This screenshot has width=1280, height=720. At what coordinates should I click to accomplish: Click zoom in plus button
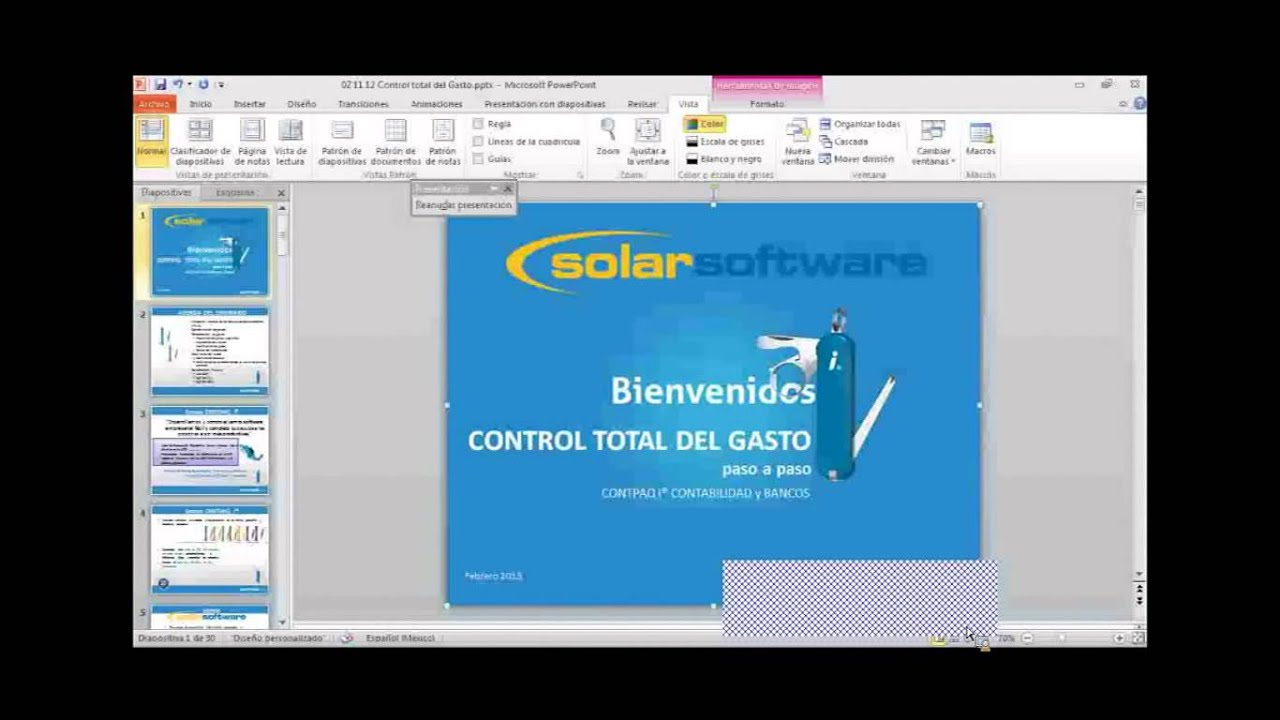click(x=1119, y=638)
